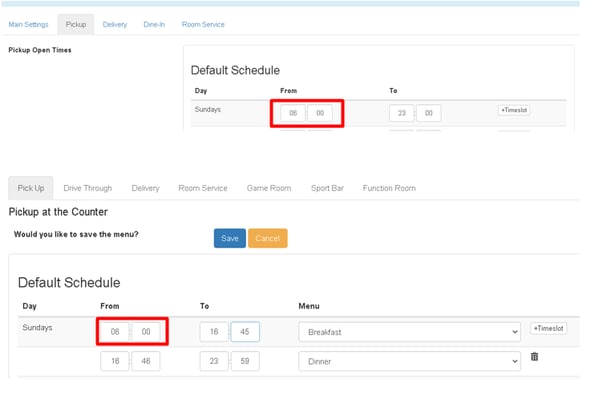
Task: Click the Menu column header
Action: (x=309, y=306)
